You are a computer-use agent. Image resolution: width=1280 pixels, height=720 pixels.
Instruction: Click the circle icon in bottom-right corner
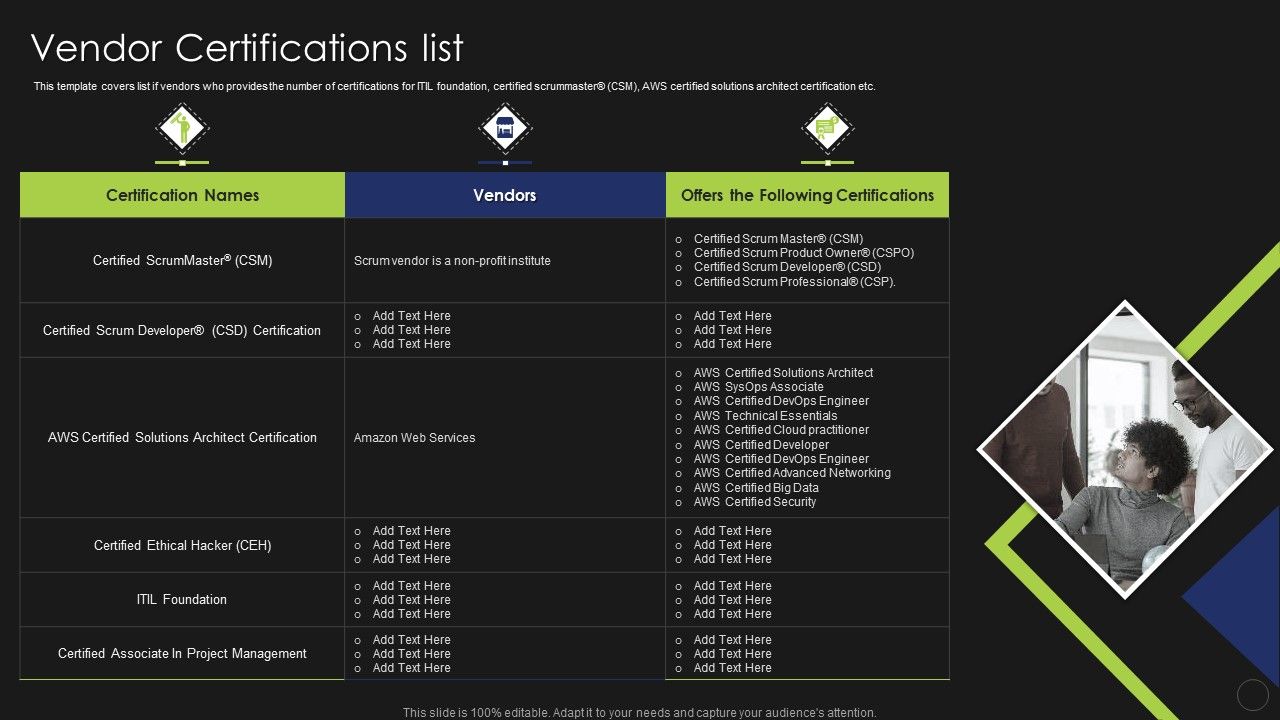click(1252, 694)
